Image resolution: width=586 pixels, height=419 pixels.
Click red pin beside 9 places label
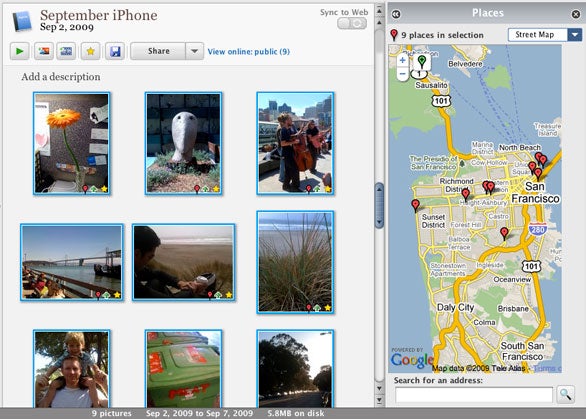tap(394, 35)
